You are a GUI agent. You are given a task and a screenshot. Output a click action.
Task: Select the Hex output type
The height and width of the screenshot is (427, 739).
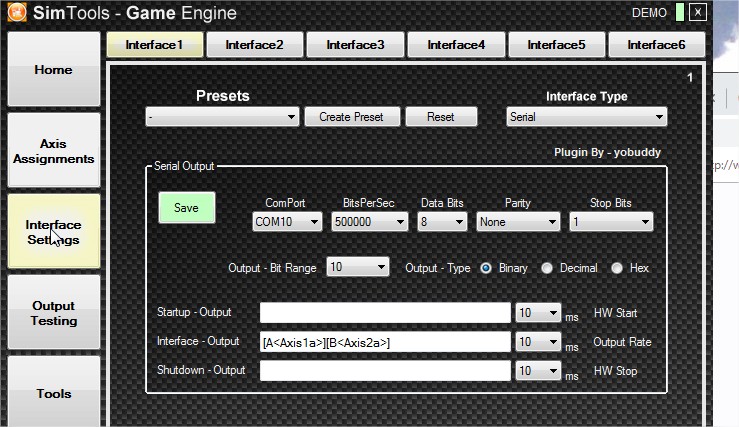(617, 268)
